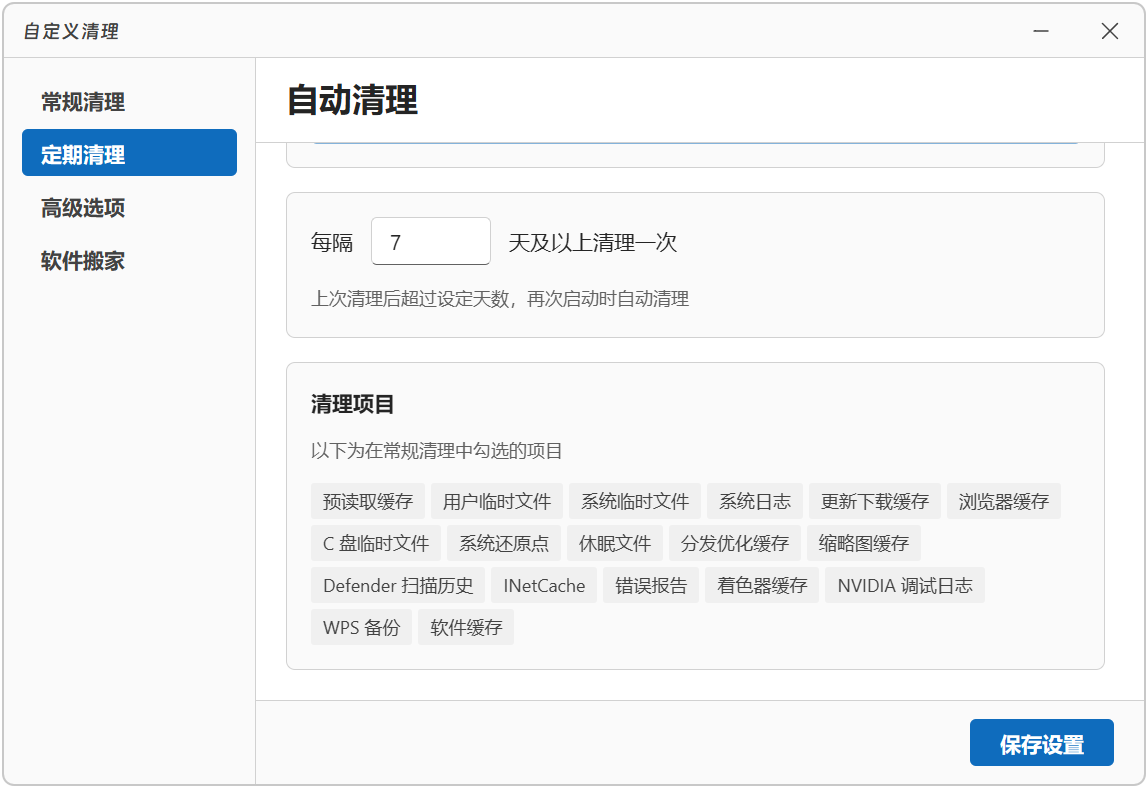Screen dimensions: 1148x788
Task: Click the 自定义清理 window title
Action: click(x=71, y=31)
